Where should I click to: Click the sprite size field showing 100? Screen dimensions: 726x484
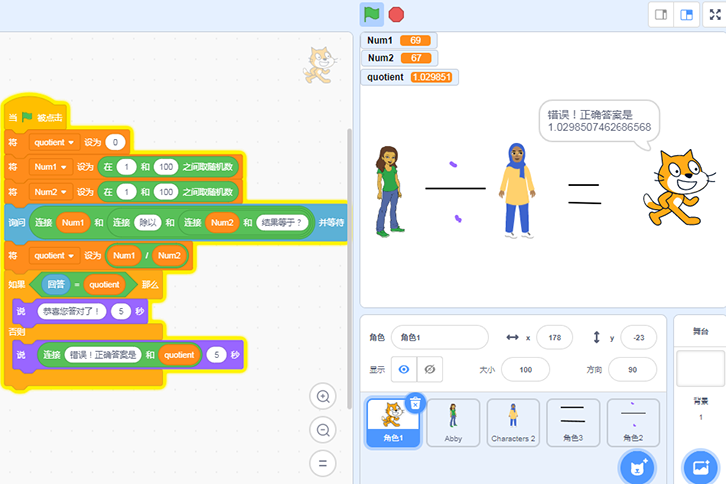(x=518, y=369)
